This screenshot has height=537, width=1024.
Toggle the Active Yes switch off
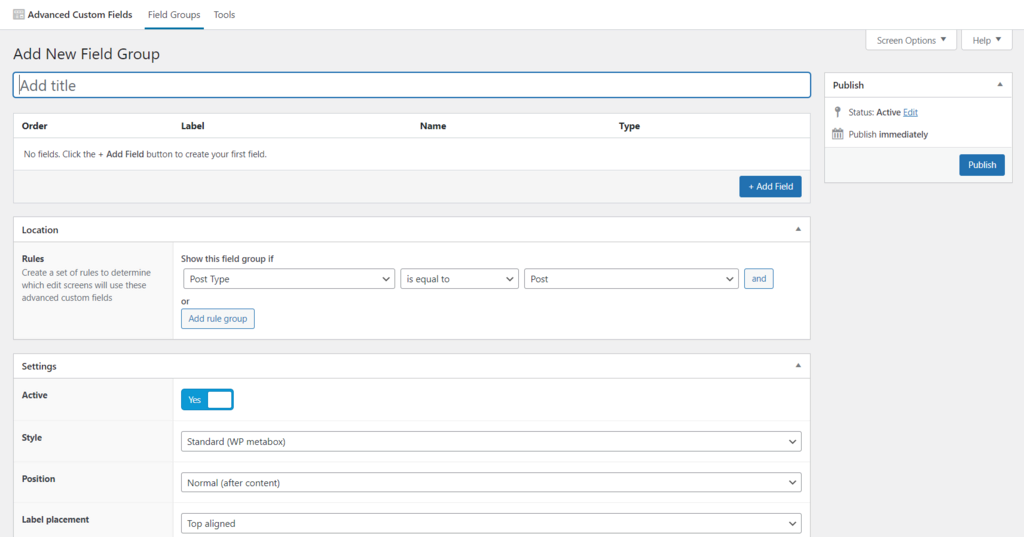click(207, 400)
